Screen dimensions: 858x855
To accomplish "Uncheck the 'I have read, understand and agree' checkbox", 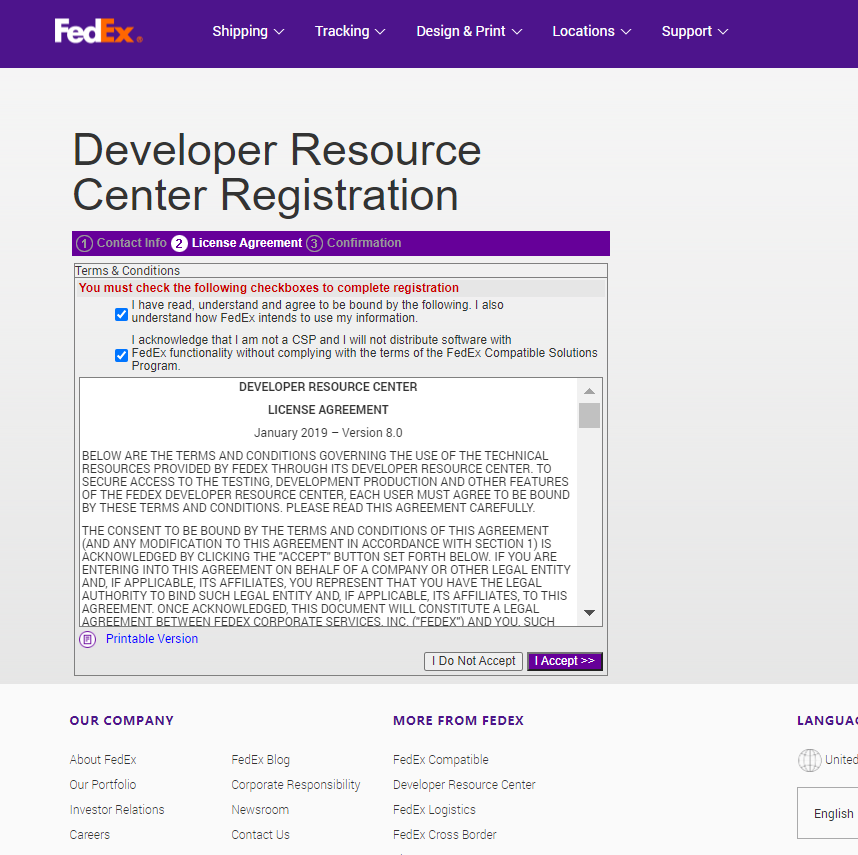I will pyautogui.click(x=121, y=314).
